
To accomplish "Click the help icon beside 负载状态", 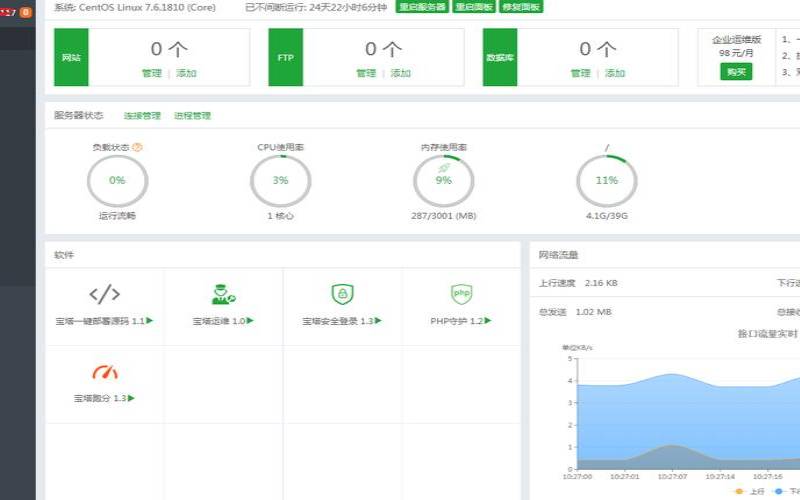I will pyautogui.click(x=137, y=147).
